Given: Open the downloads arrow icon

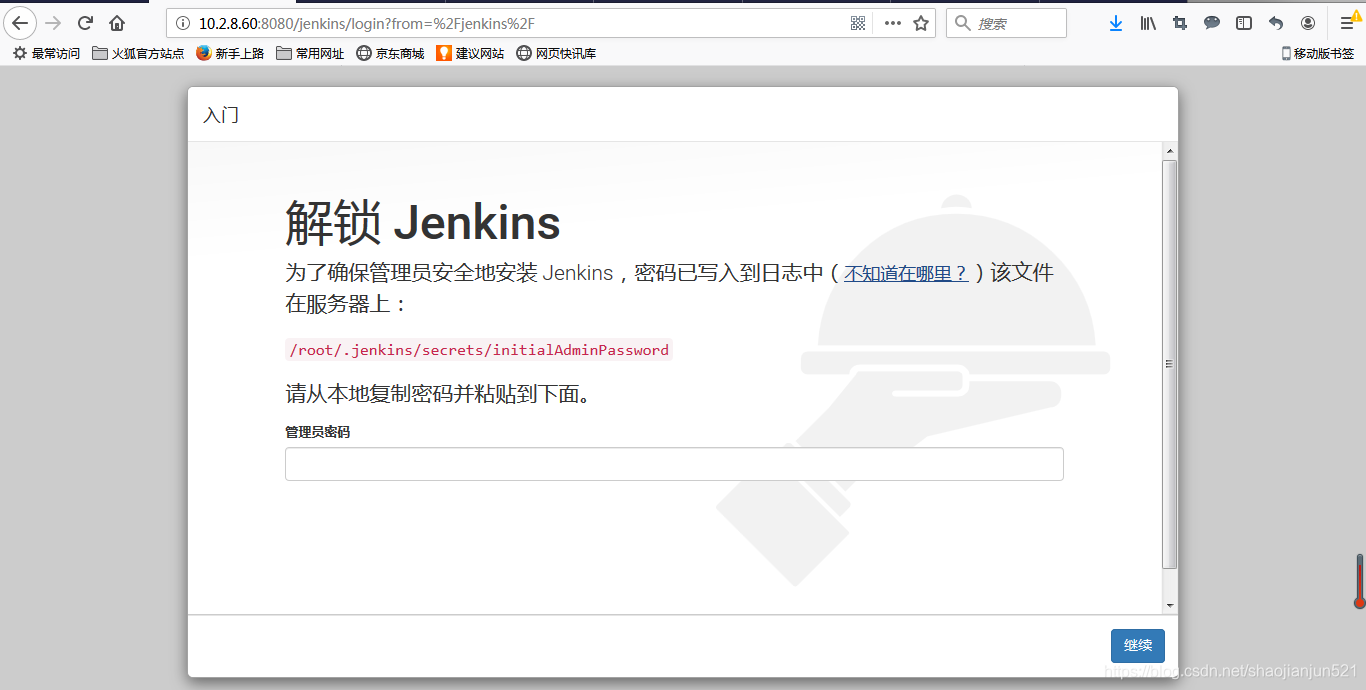Looking at the screenshot, I should (1116, 23).
